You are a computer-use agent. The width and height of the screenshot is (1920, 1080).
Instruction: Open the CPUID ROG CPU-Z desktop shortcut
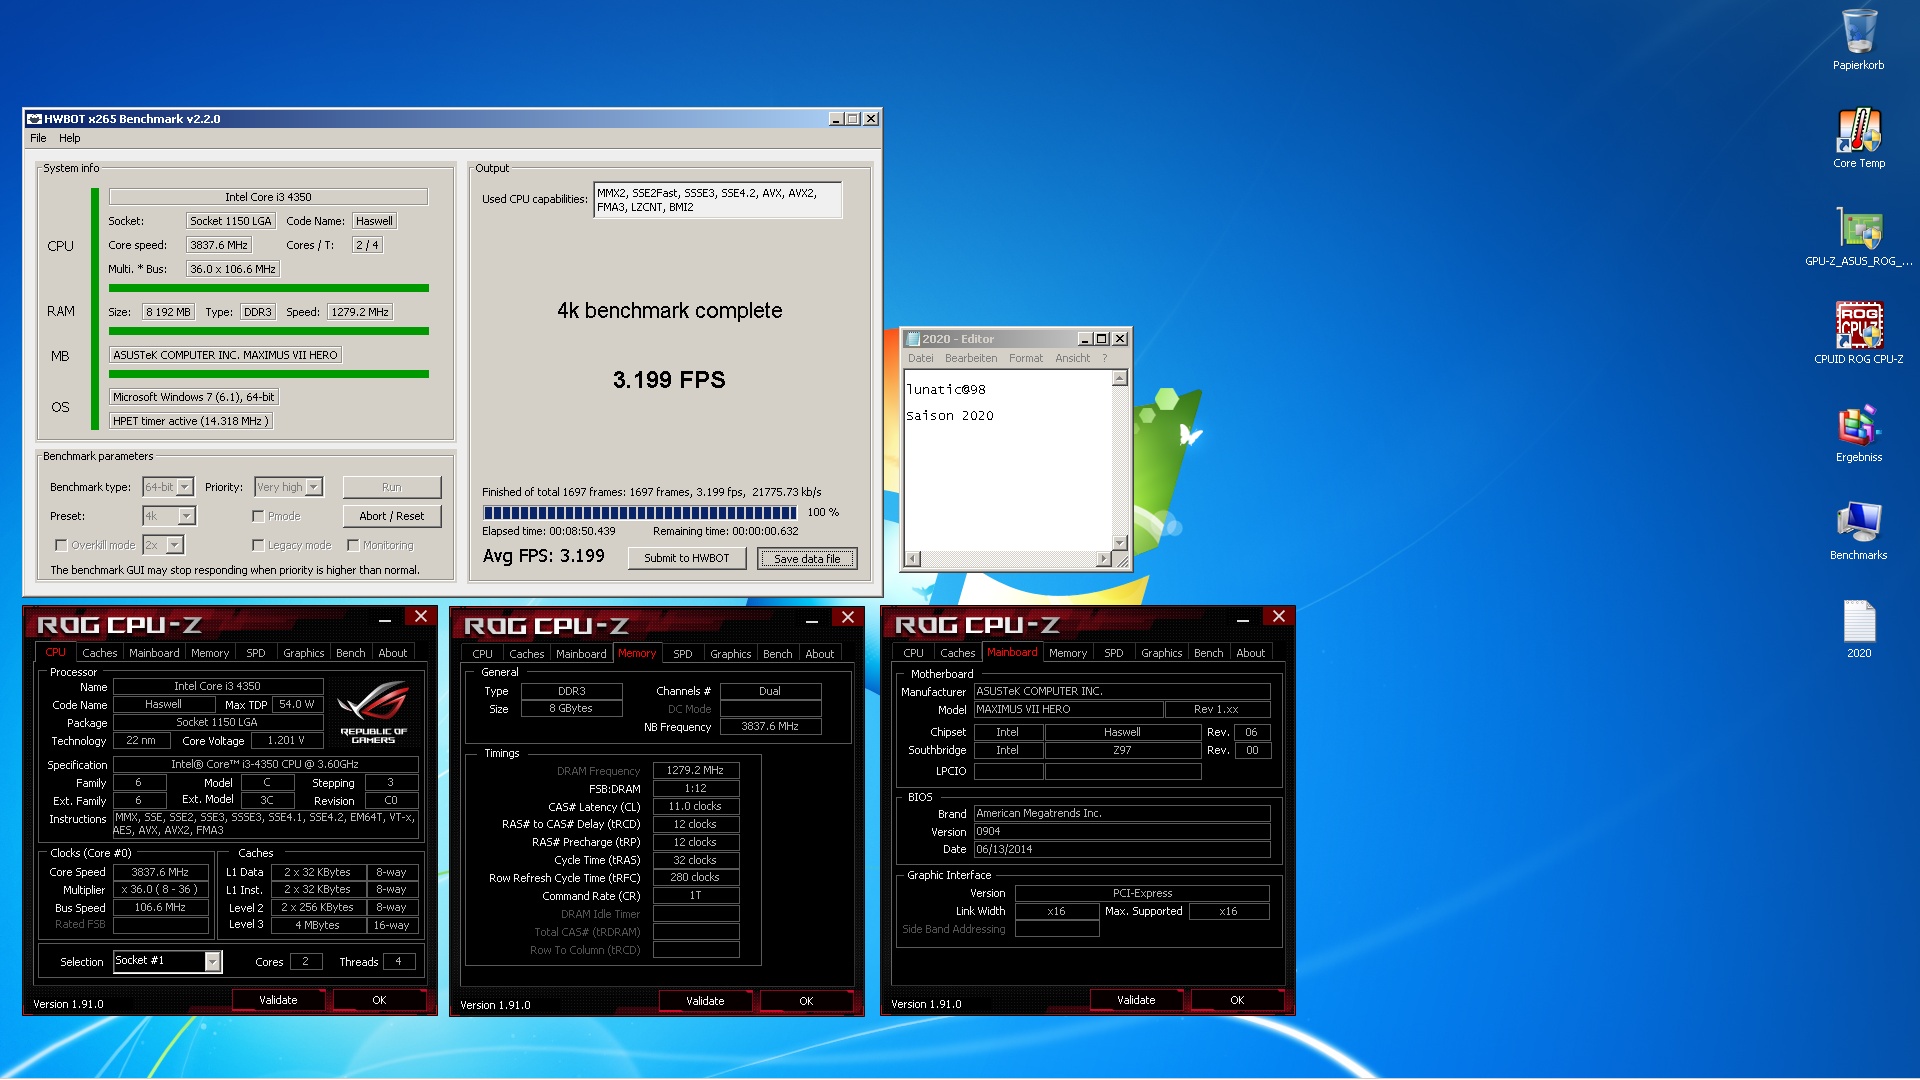point(1858,334)
